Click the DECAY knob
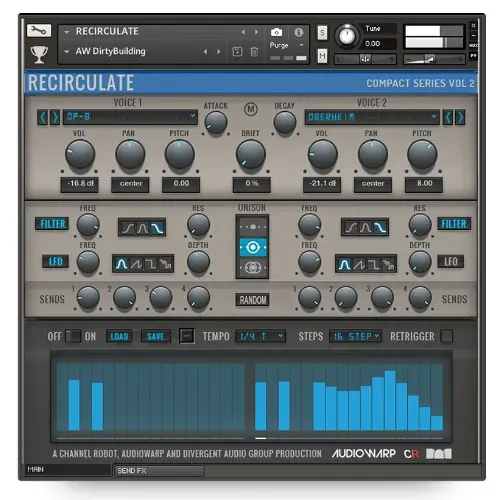 coord(285,122)
